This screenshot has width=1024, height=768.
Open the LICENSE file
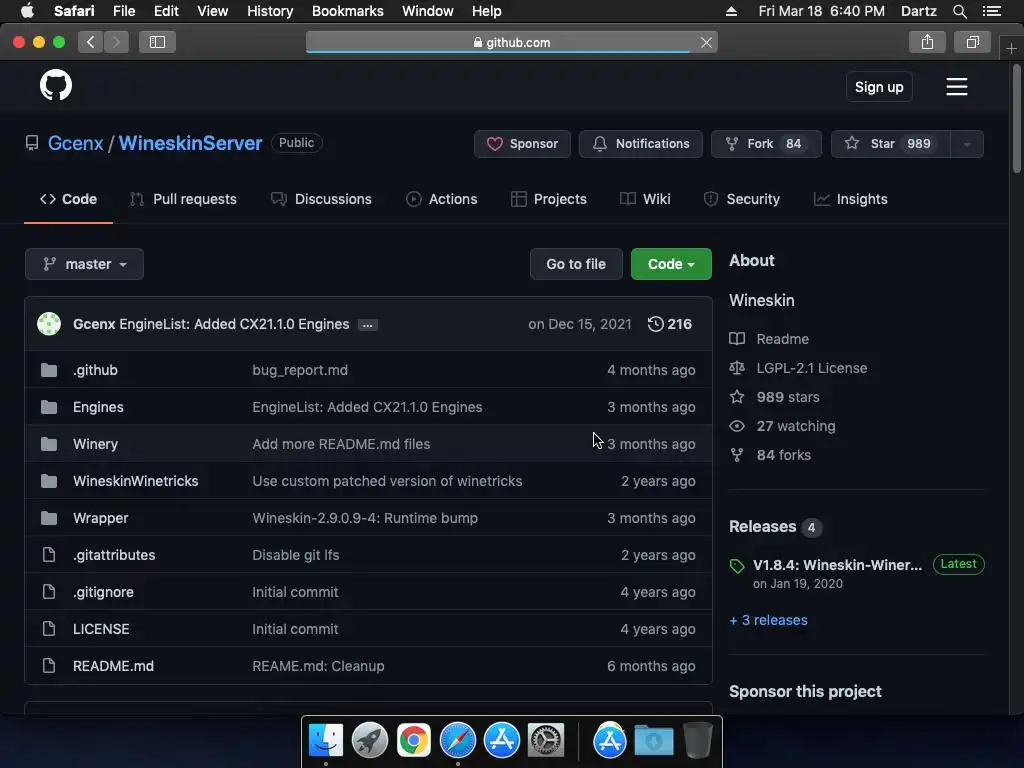click(101, 629)
